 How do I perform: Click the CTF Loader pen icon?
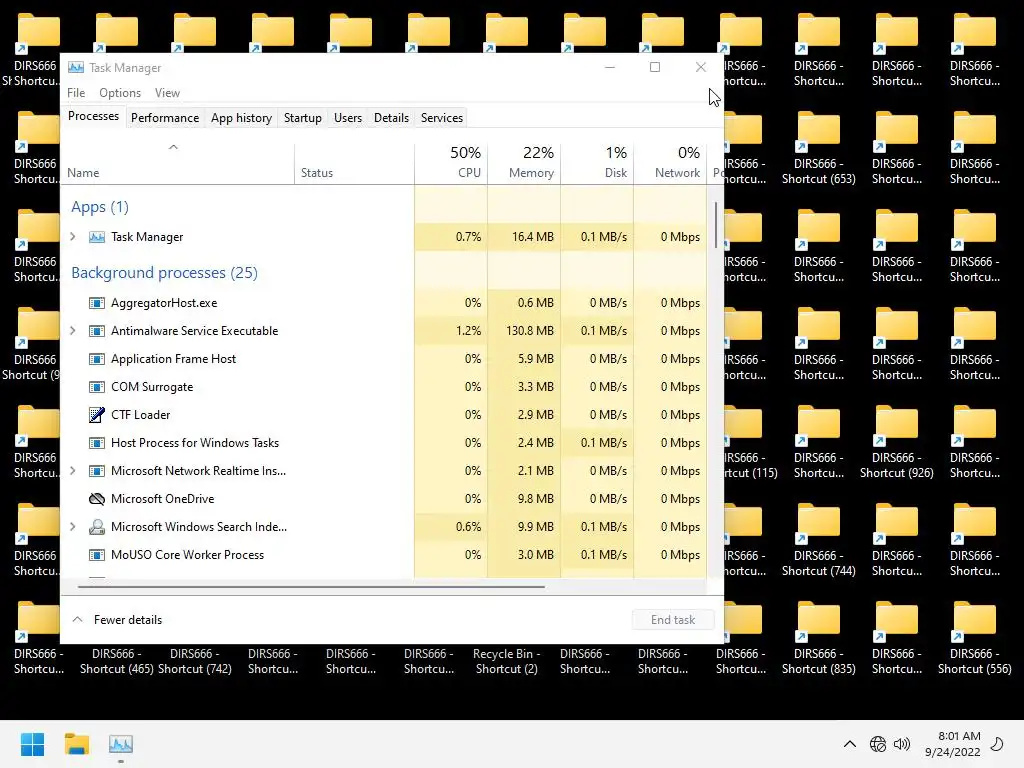tap(97, 415)
